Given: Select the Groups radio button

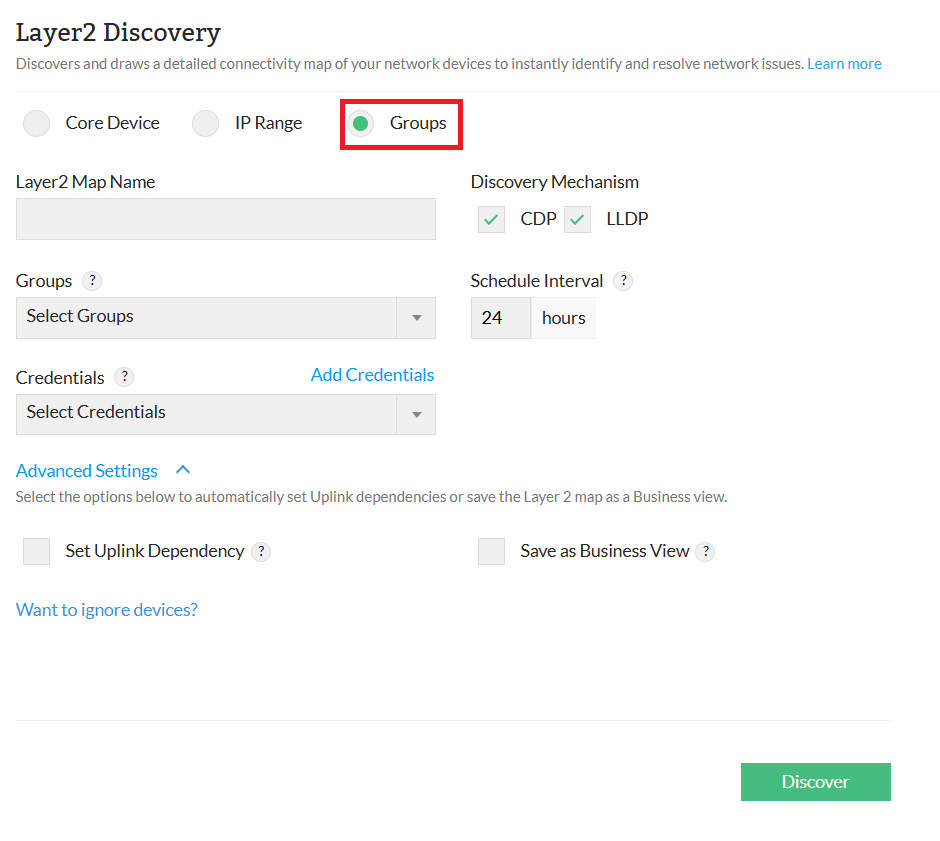Looking at the screenshot, I should pos(361,123).
